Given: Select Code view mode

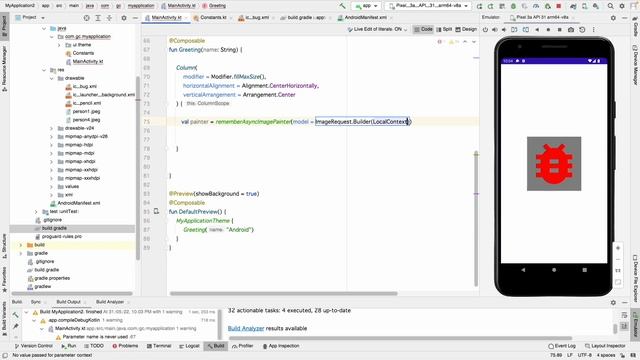Looking at the screenshot, I should 423,29.
